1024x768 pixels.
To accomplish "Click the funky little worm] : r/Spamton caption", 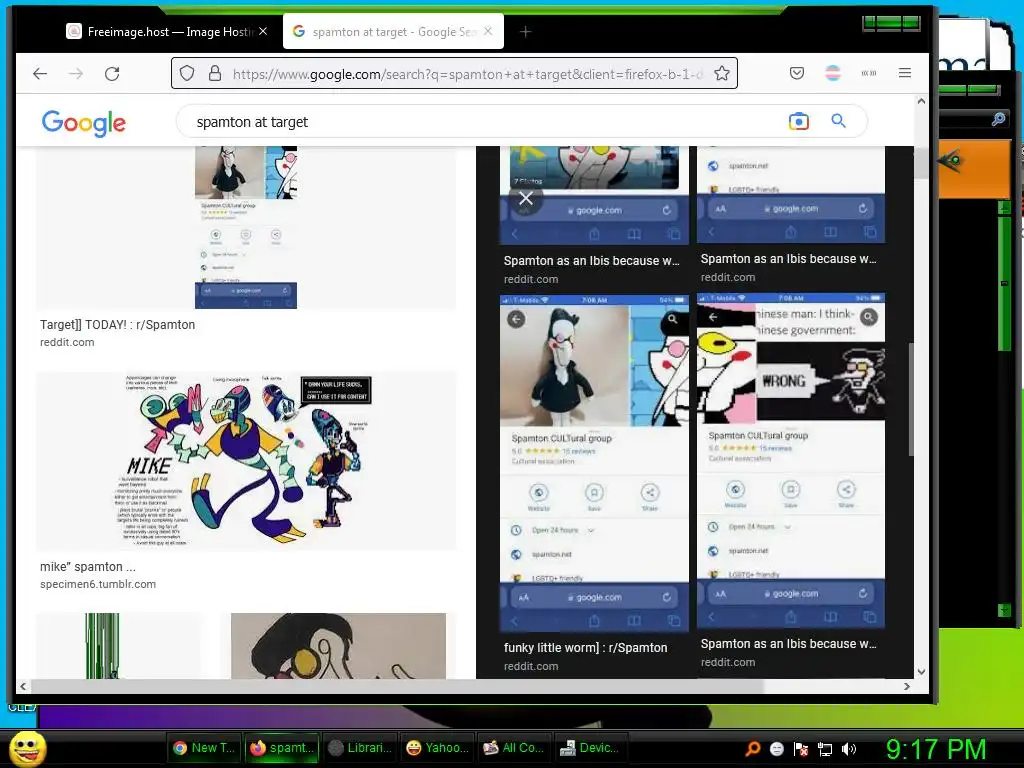I will (585, 648).
